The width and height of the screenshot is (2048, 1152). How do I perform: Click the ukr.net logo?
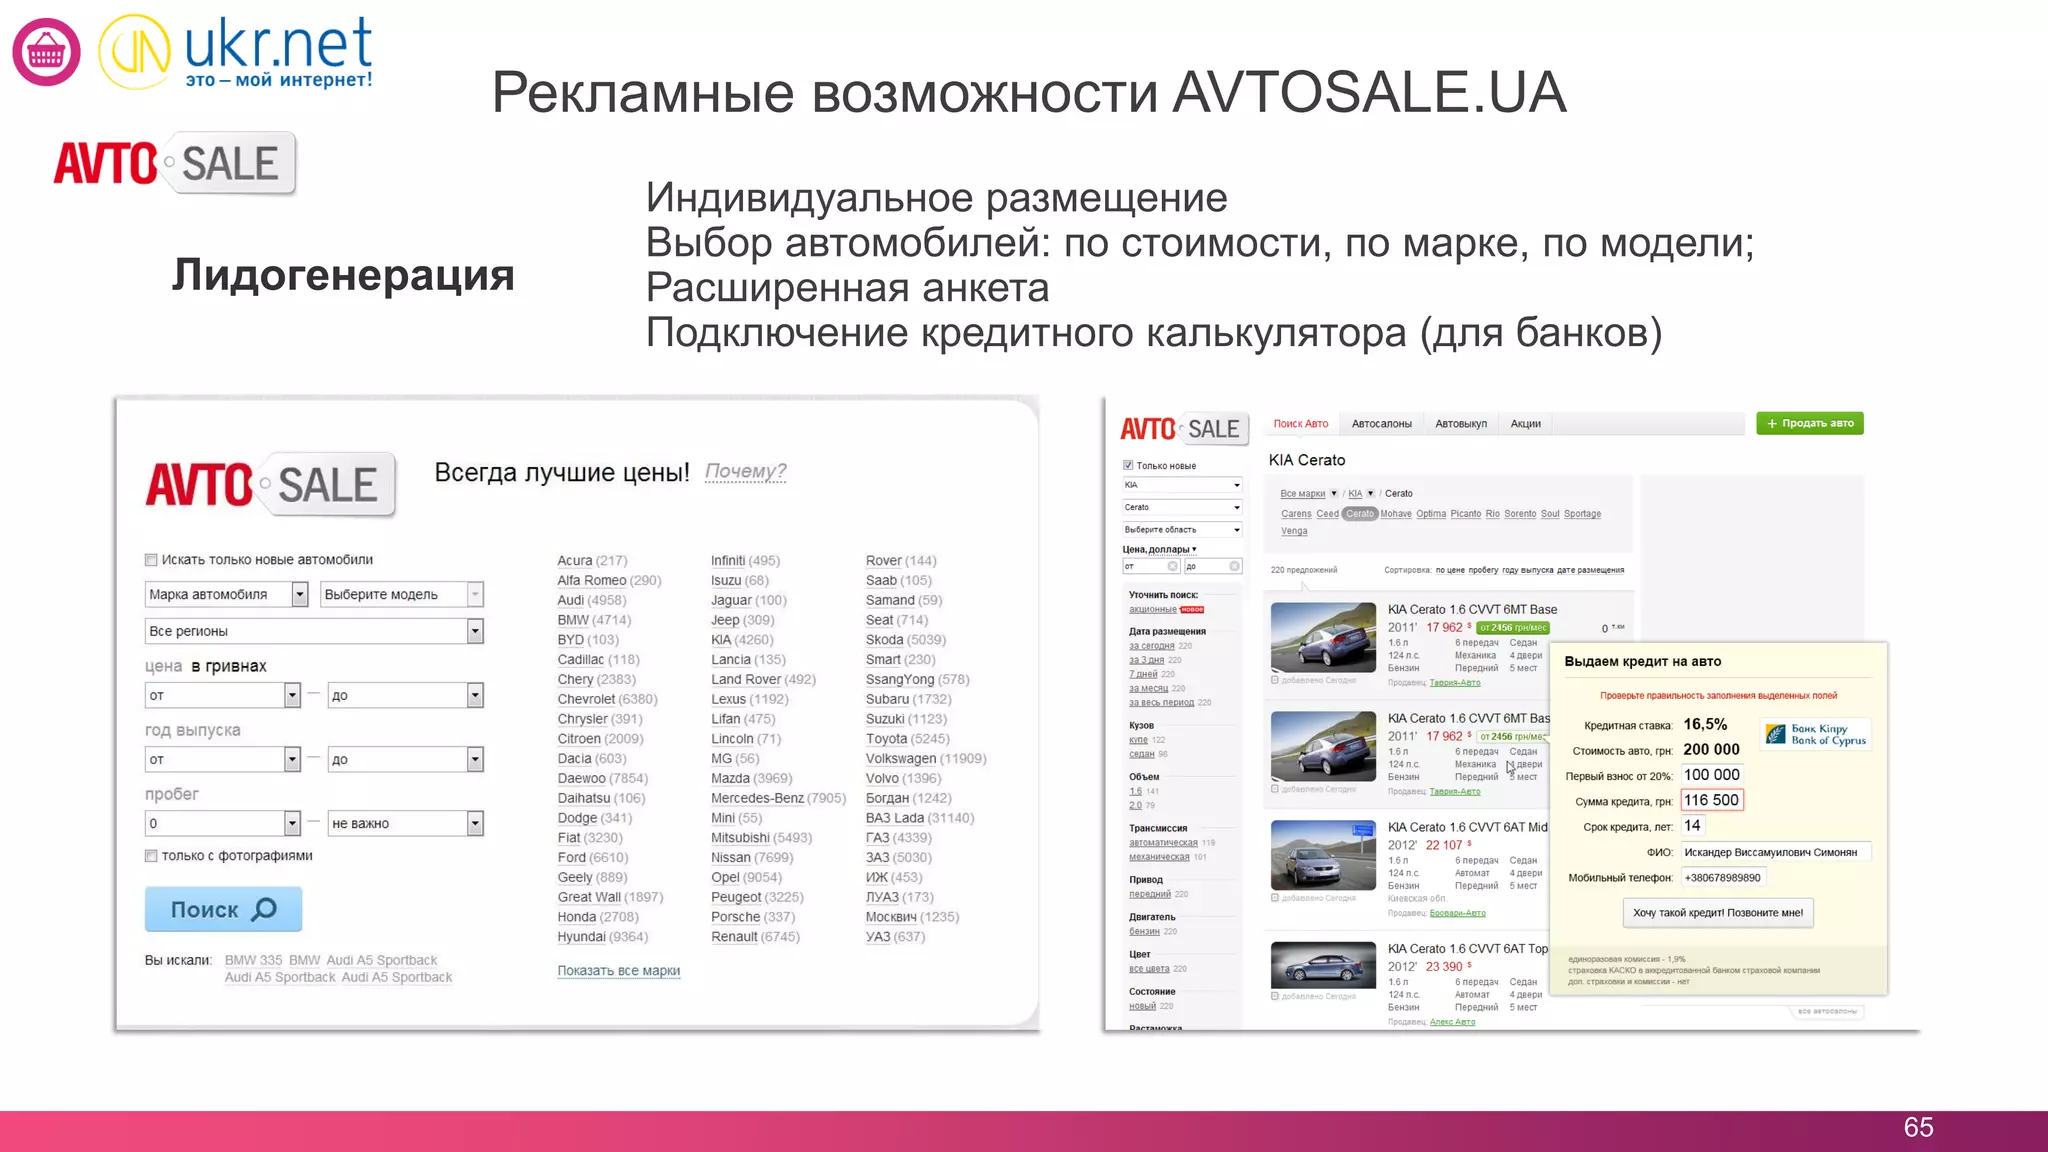236,52
